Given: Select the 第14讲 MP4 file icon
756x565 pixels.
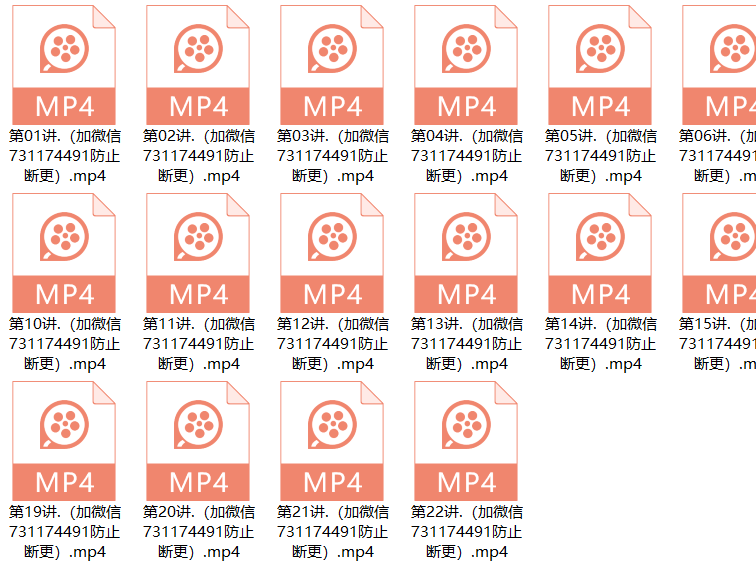Looking at the screenshot, I should [x=600, y=253].
